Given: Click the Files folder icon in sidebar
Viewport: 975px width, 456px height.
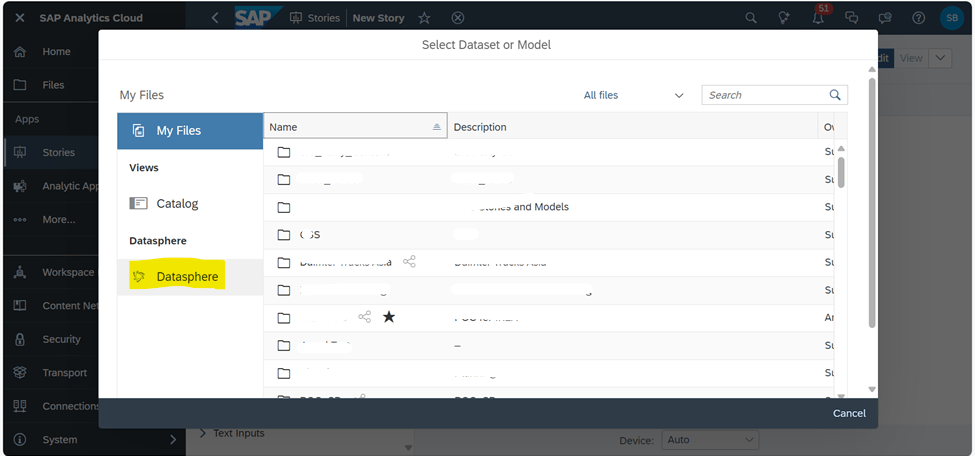Looking at the screenshot, I should 20,85.
